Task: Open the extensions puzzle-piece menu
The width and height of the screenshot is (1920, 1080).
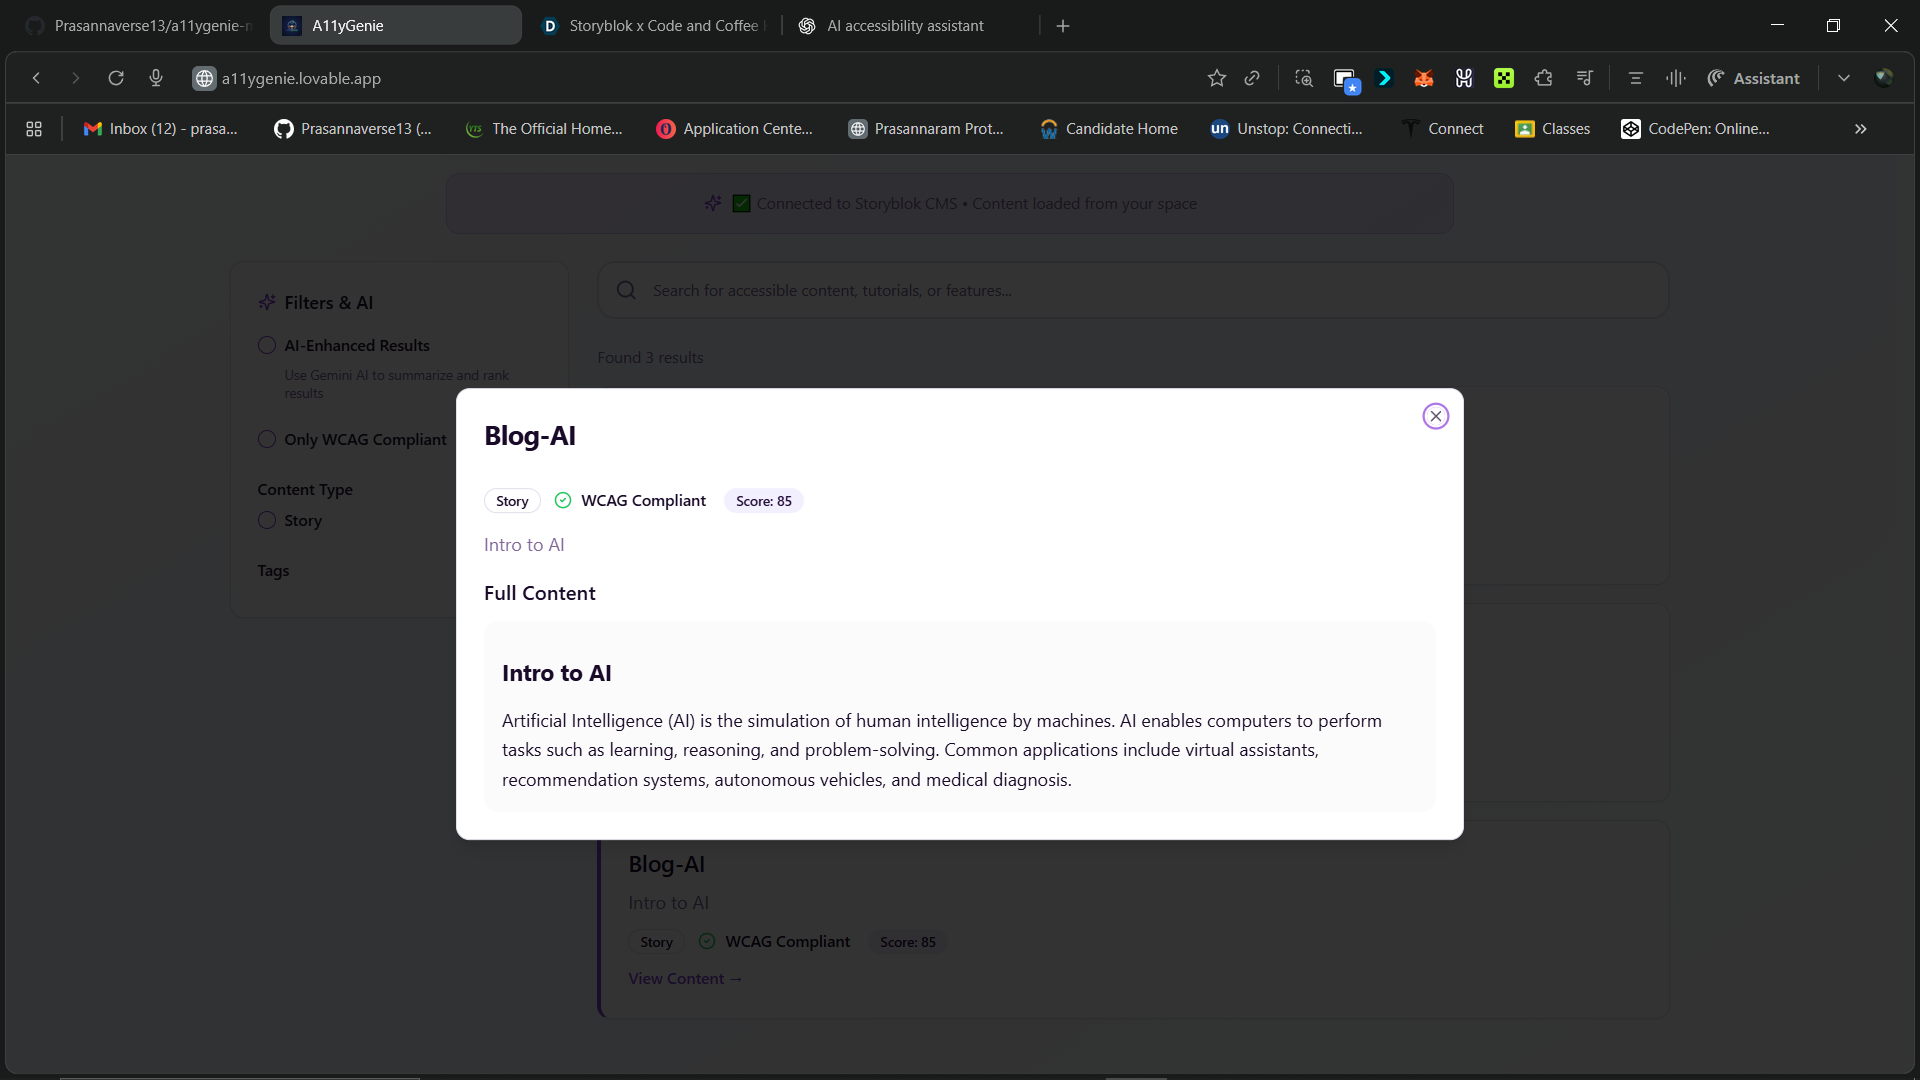Action: 1543,78
